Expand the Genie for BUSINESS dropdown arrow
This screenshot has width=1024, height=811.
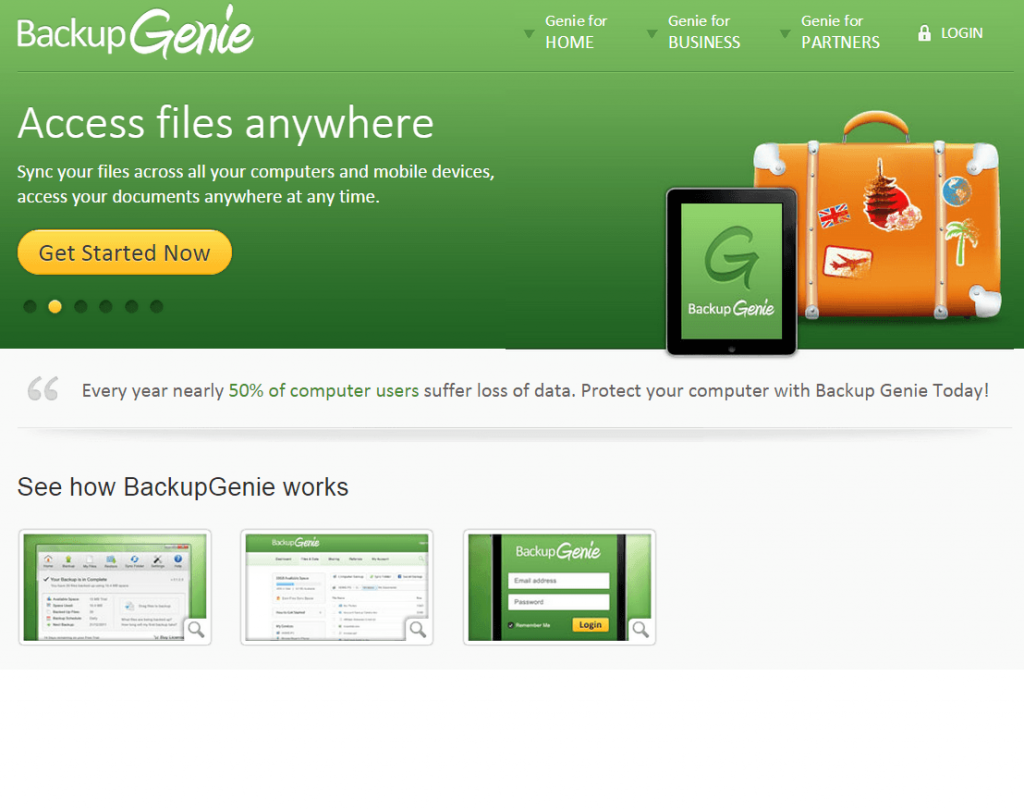(x=651, y=31)
